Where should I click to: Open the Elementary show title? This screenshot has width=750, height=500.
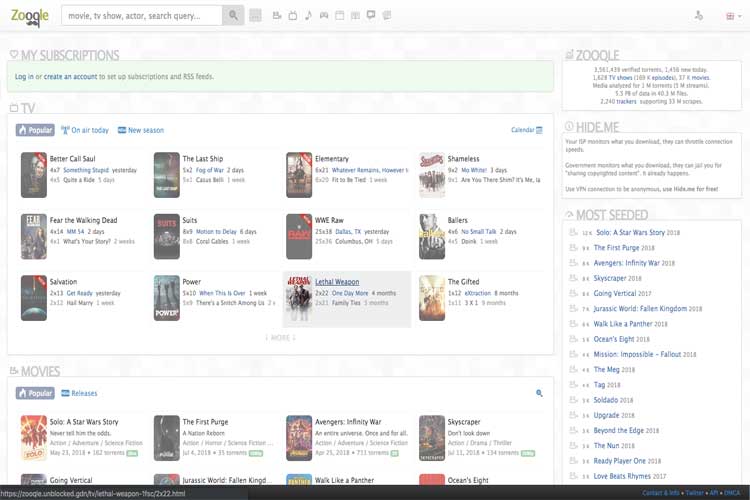click(x=331, y=159)
